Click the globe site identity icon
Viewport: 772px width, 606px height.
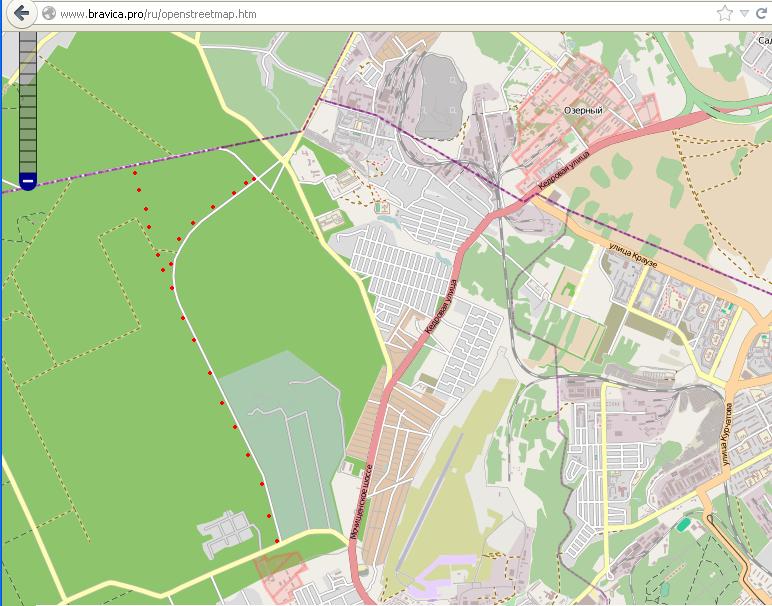pyautogui.click(x=48, y=14)
